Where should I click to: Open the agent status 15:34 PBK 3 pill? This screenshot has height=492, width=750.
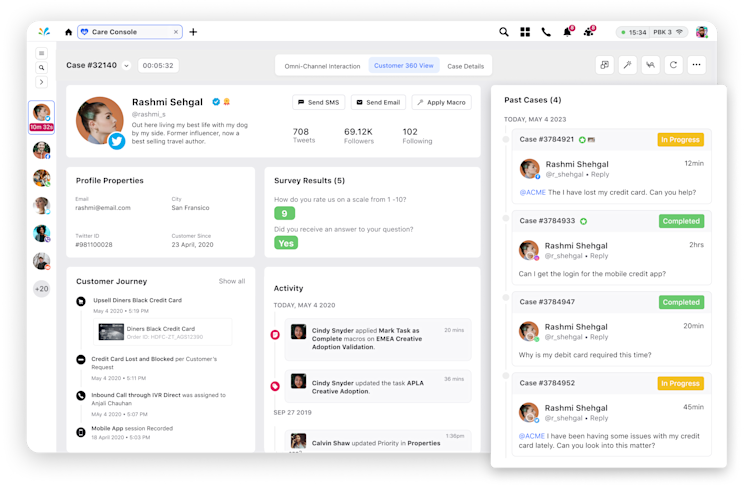click(x=652, y=32)
